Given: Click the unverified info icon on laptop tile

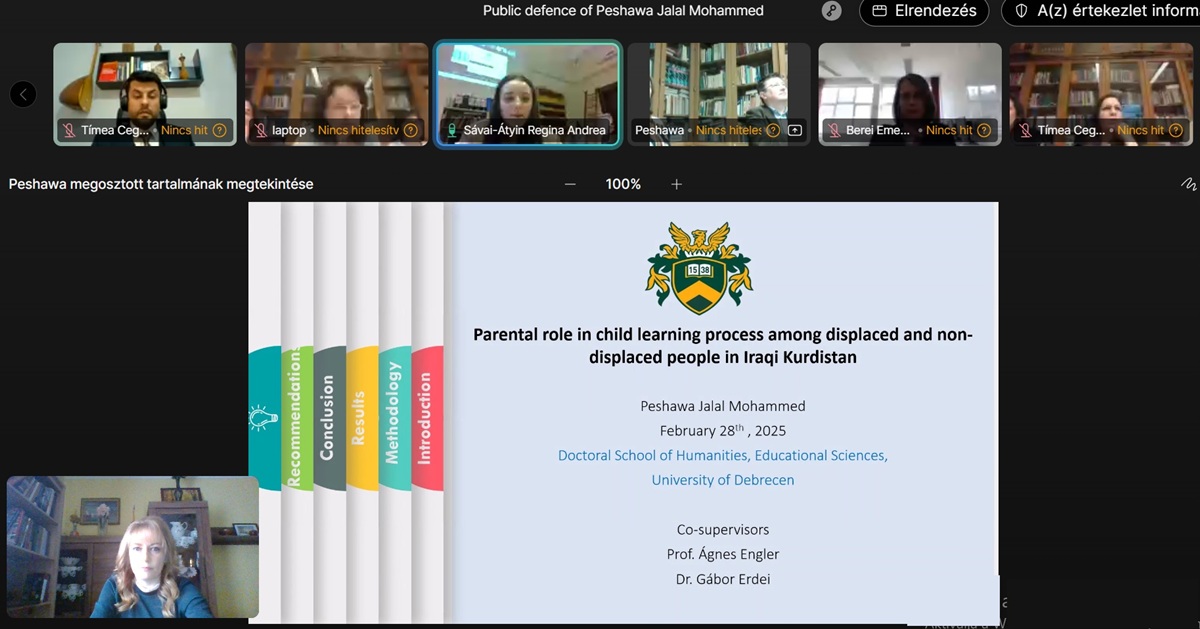Looking at the screenshot, I should click(410, 130).
